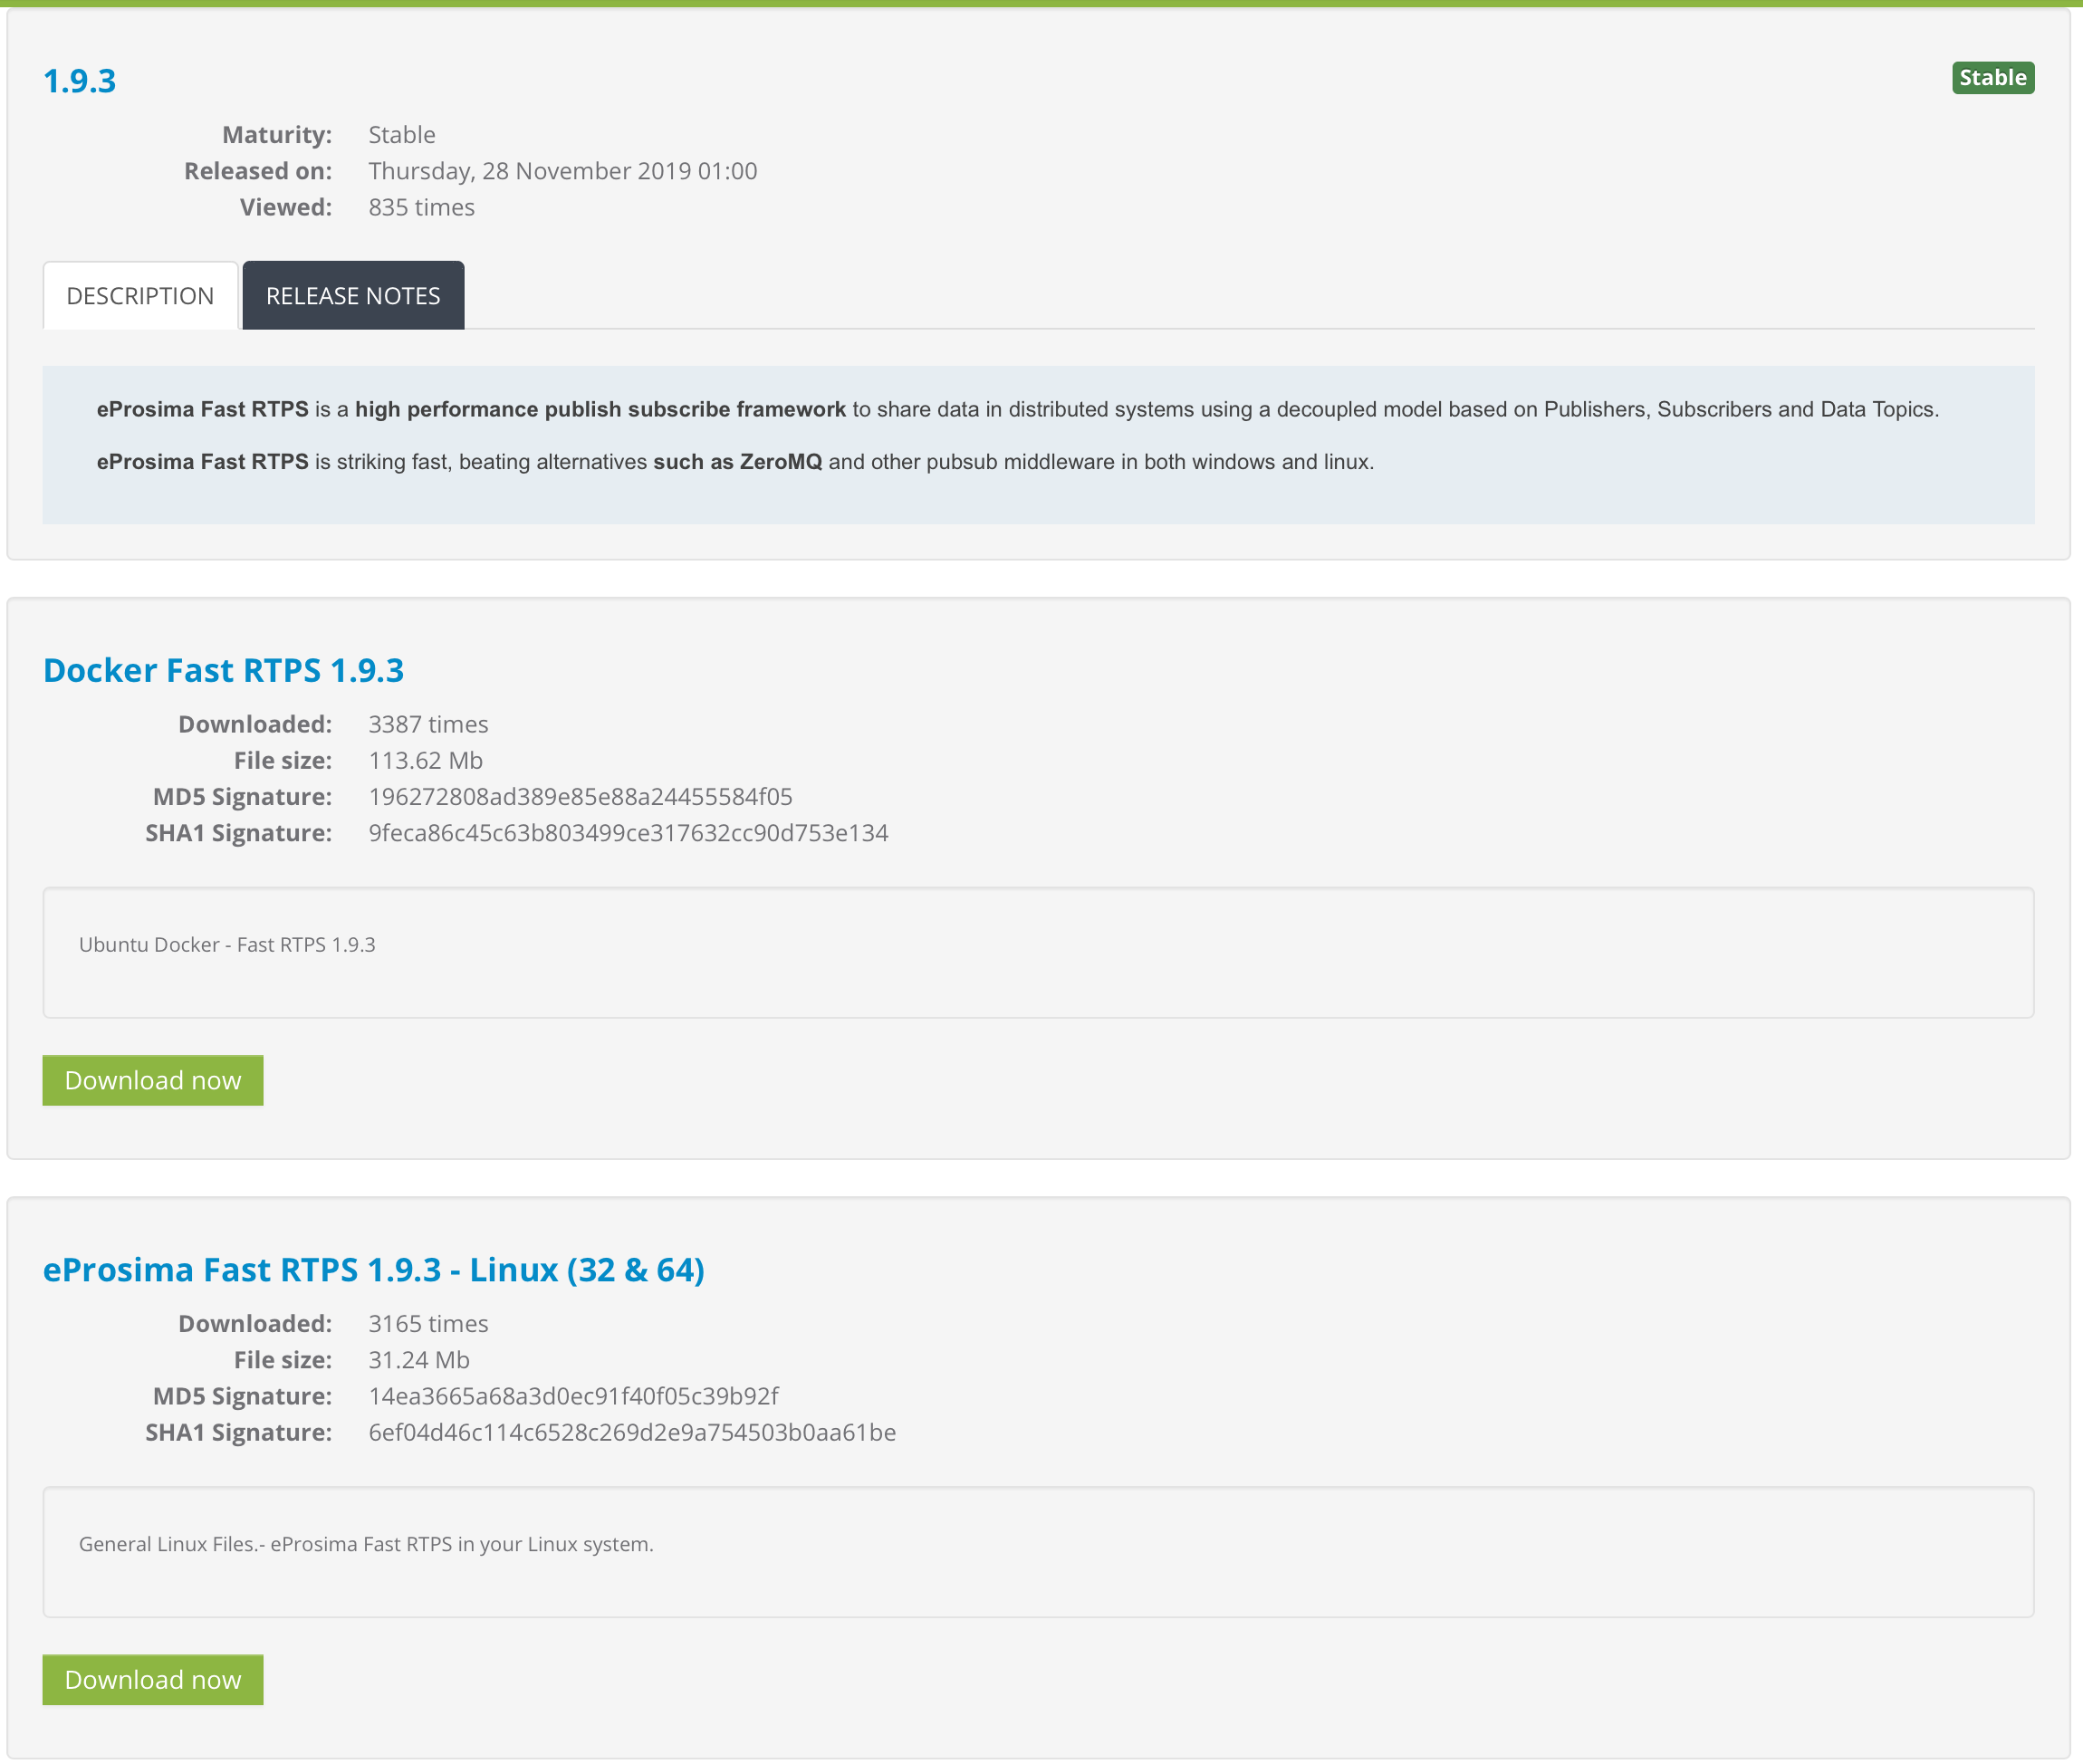Select the '3165 times' download count
Image resolution: width=2083 pixels, height=1764 pixels.
tap(428, 1324)
